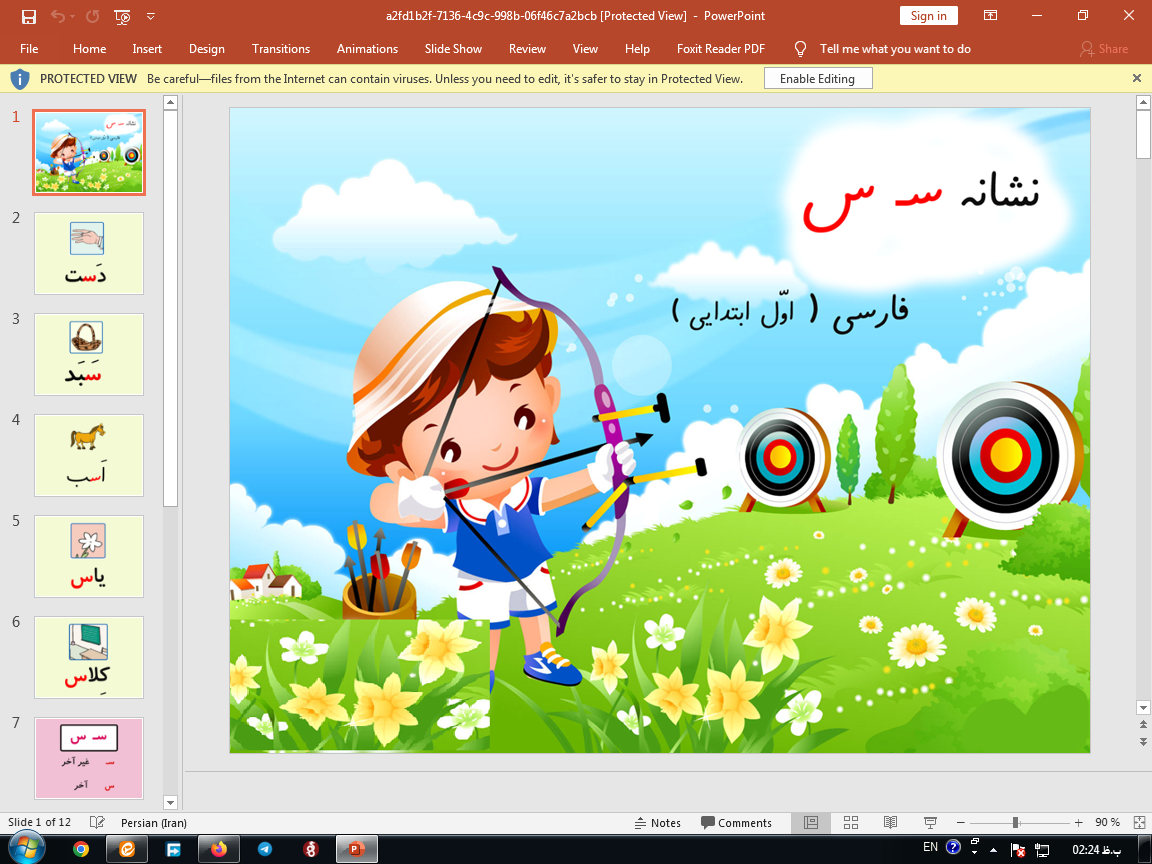The width and height of the screenshot is (1152, 864).
Task: Fit slide to current window
Action: click(1139, 823)
